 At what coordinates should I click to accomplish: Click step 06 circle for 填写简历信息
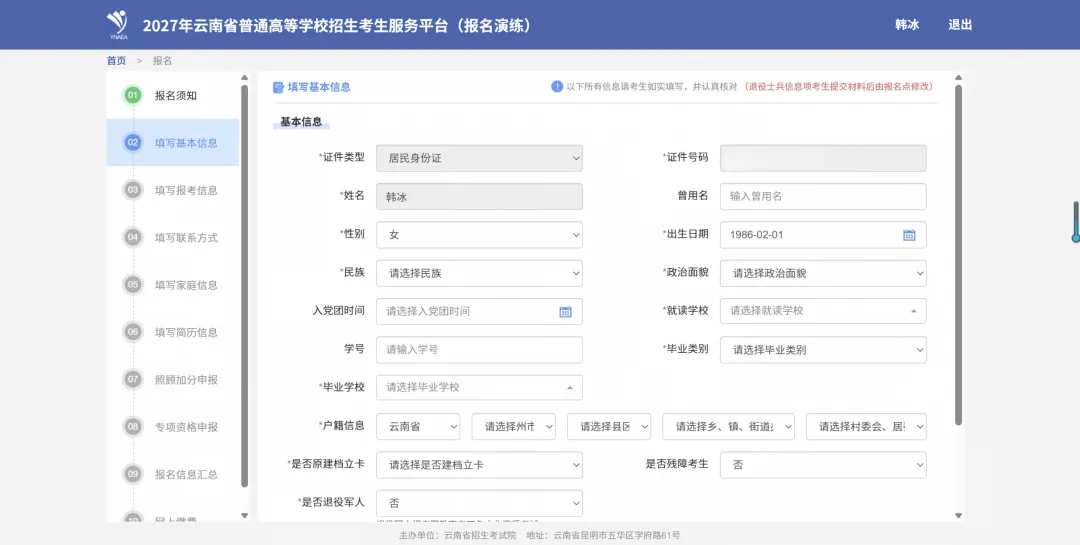133,331
